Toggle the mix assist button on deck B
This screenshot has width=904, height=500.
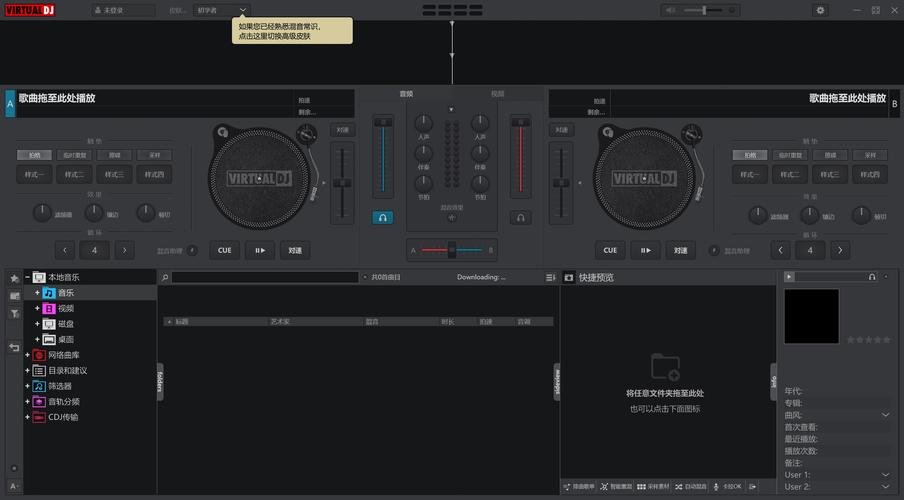pyautogui.click(x=714, y=250)
